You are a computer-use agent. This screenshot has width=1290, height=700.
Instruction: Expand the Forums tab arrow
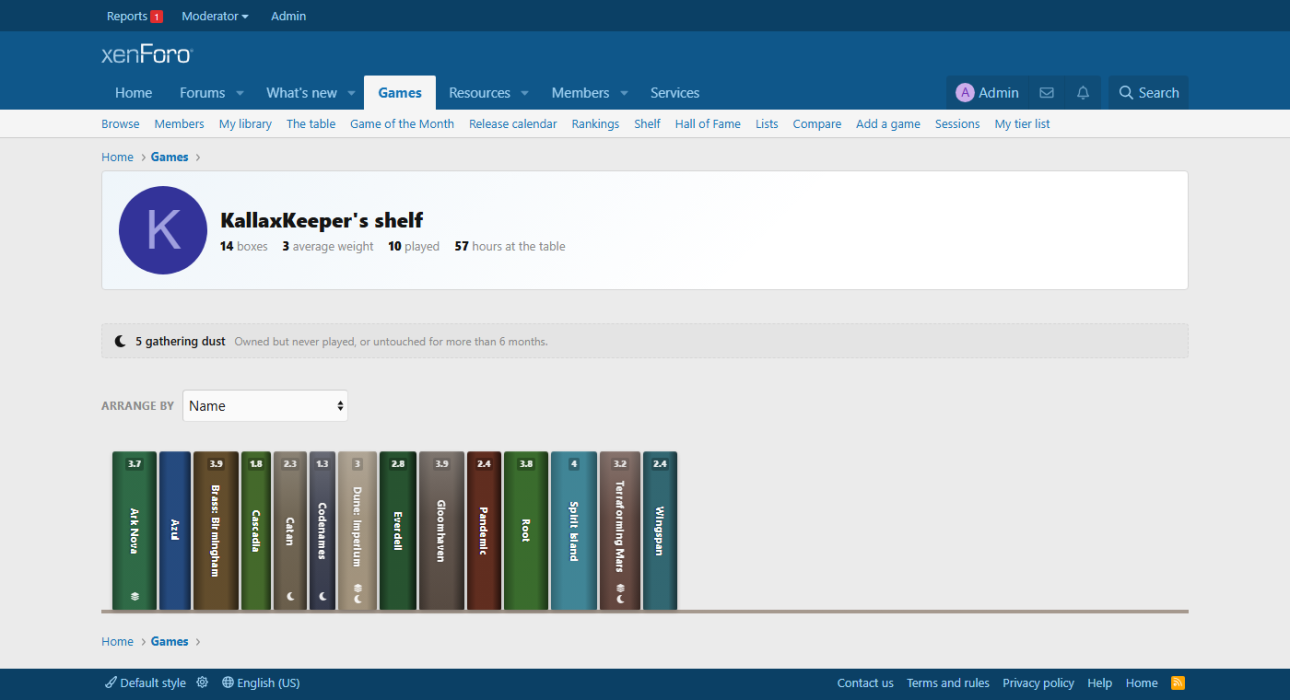(240, 93)
